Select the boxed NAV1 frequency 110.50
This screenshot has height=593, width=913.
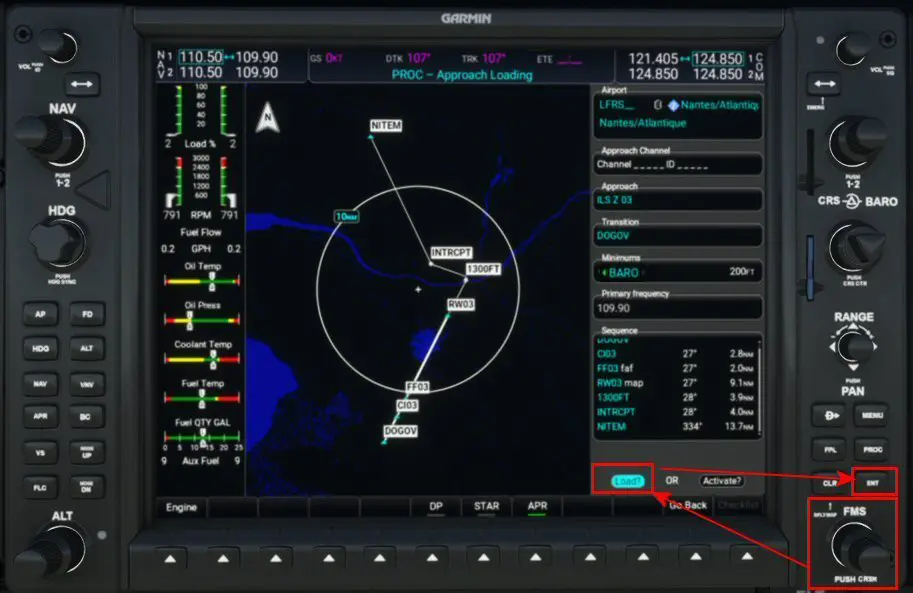point(200,57)
